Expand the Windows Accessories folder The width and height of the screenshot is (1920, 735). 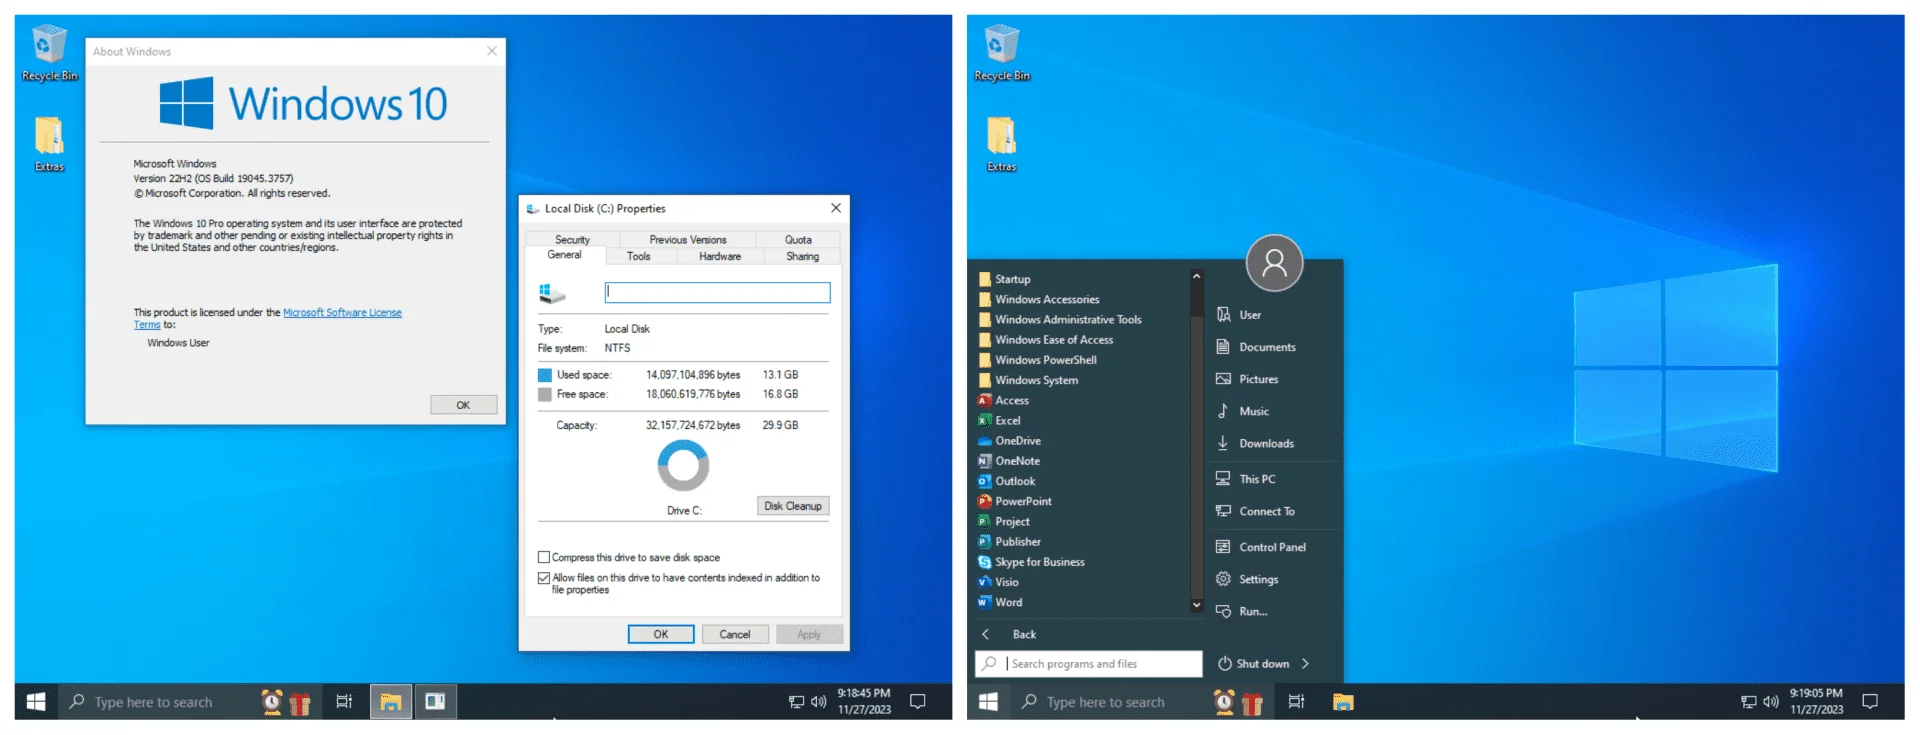pos(1039,299)
